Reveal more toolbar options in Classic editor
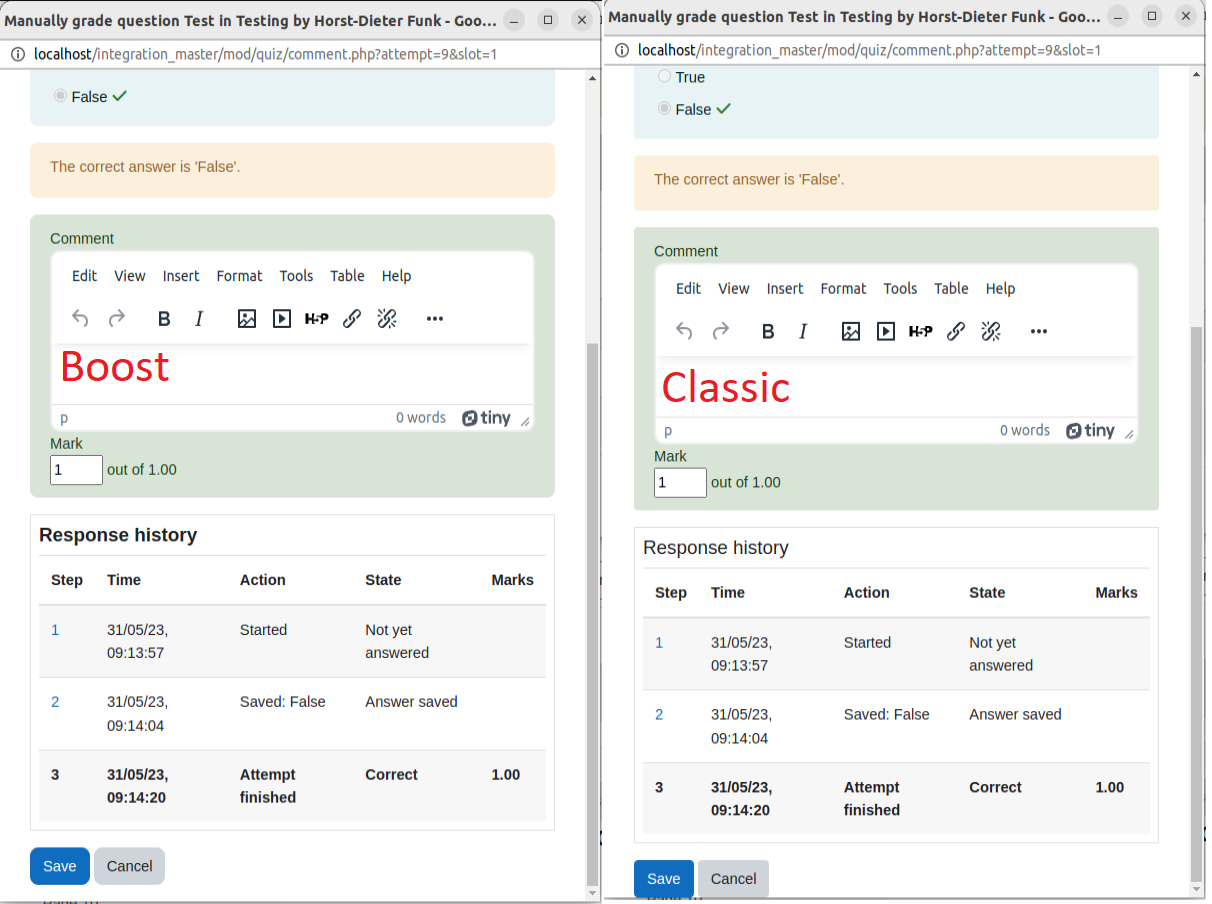Image resolution: width=1212 pixels, height=904 pixels. click(x=1039, y=332)
